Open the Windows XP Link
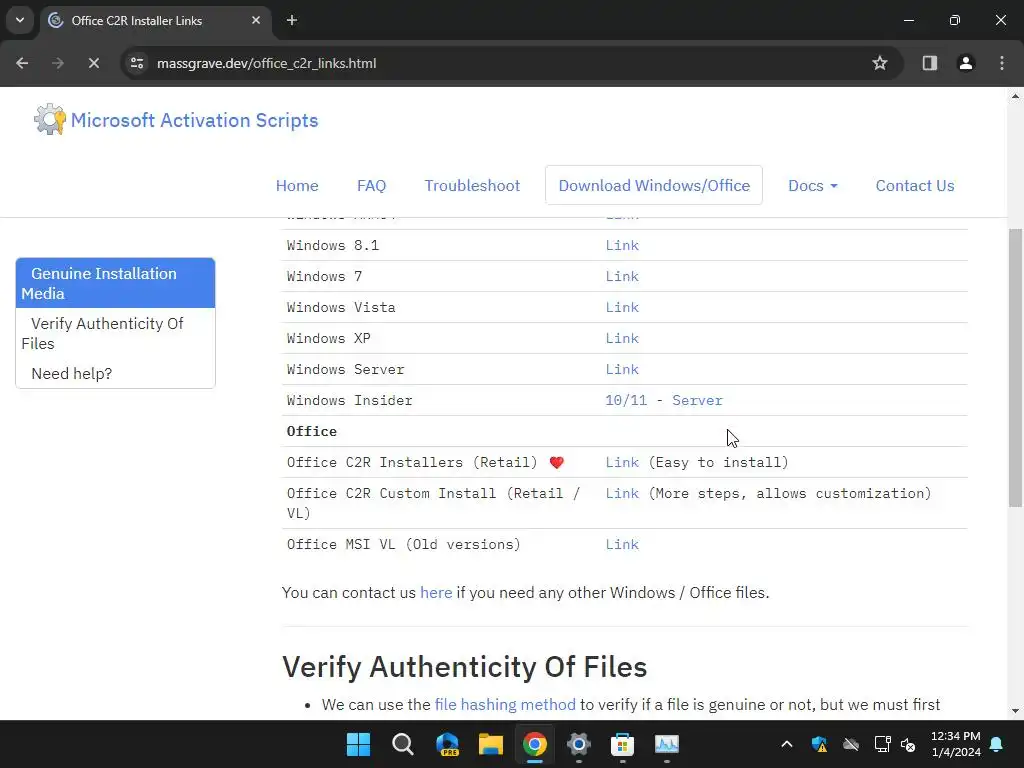1024x768 pixels. 622,338
